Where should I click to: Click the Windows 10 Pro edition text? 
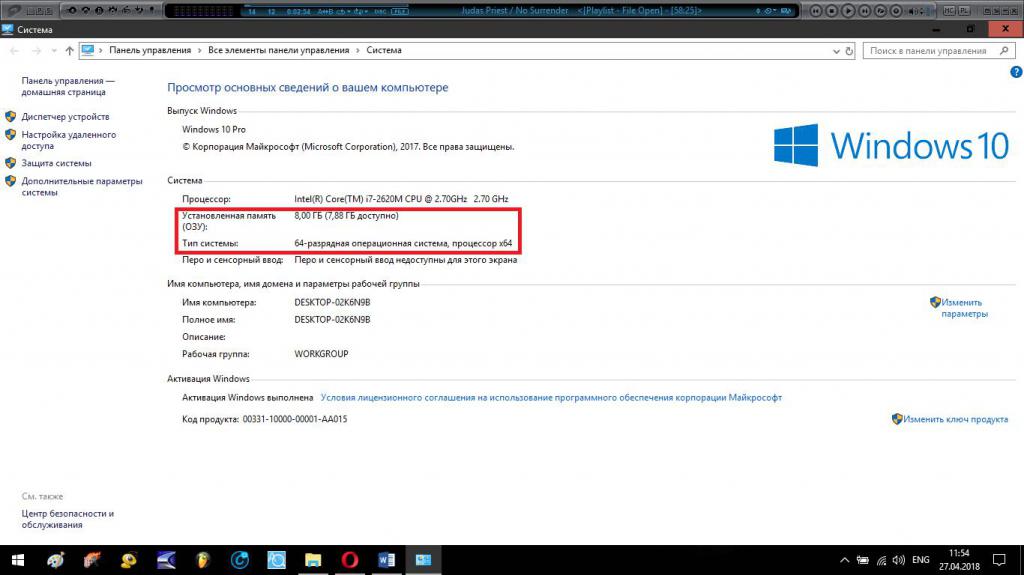214,129
